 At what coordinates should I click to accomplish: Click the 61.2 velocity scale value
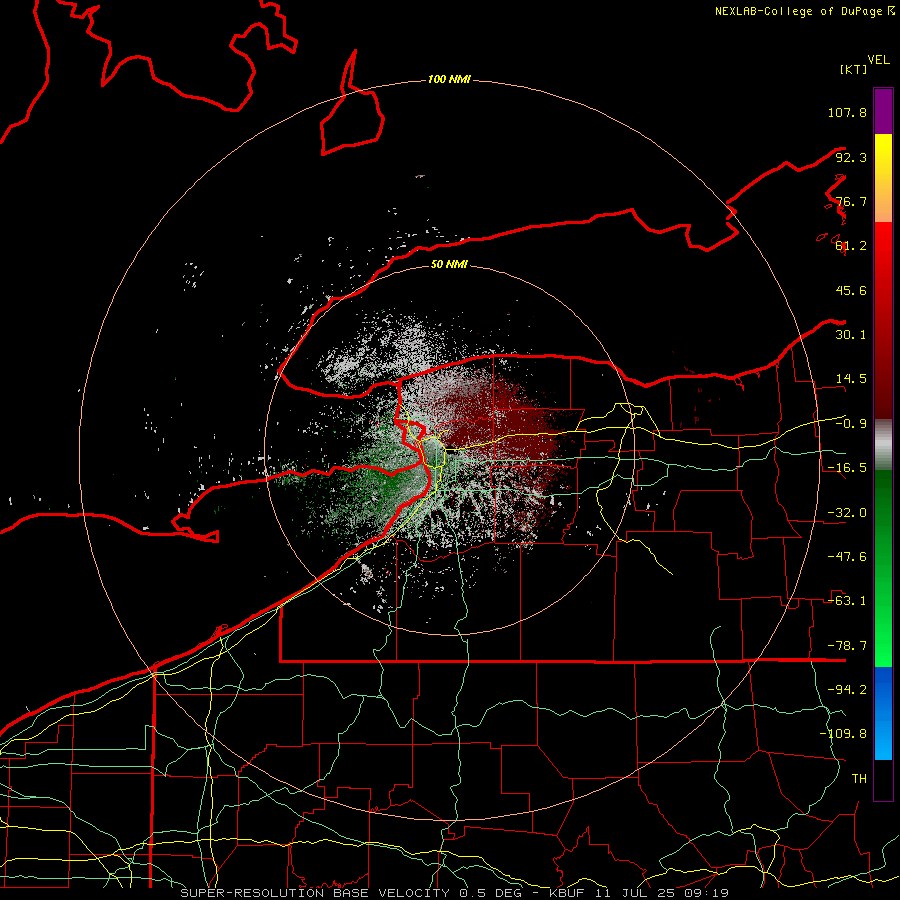[851, 246]
